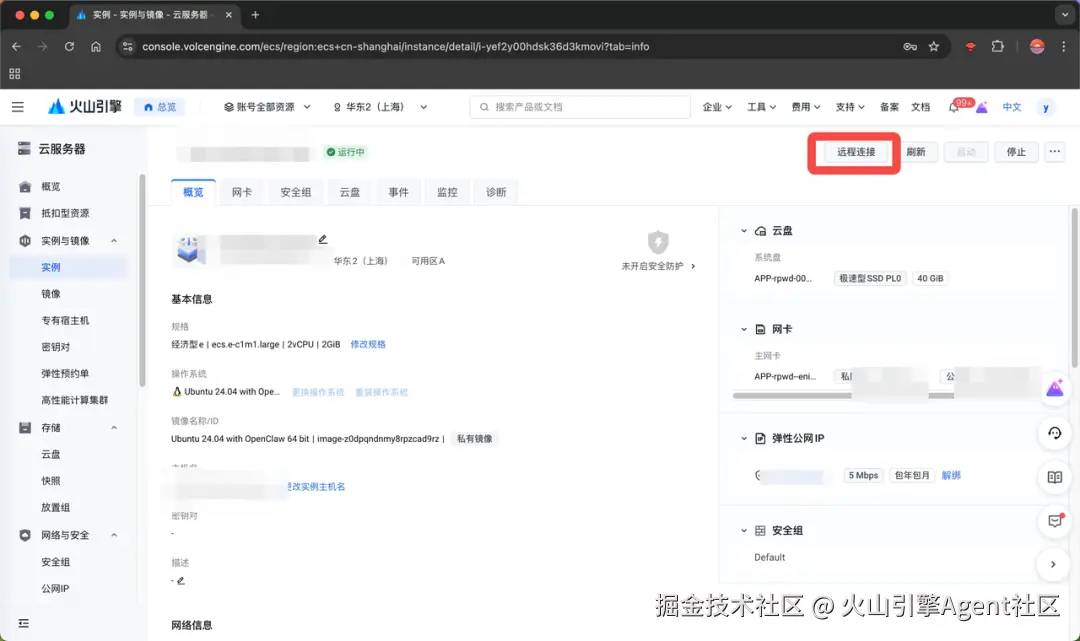Click the purple AI assistant icon in header
The width and height of the screenshot is (1080, 641).
coord(982,107)
